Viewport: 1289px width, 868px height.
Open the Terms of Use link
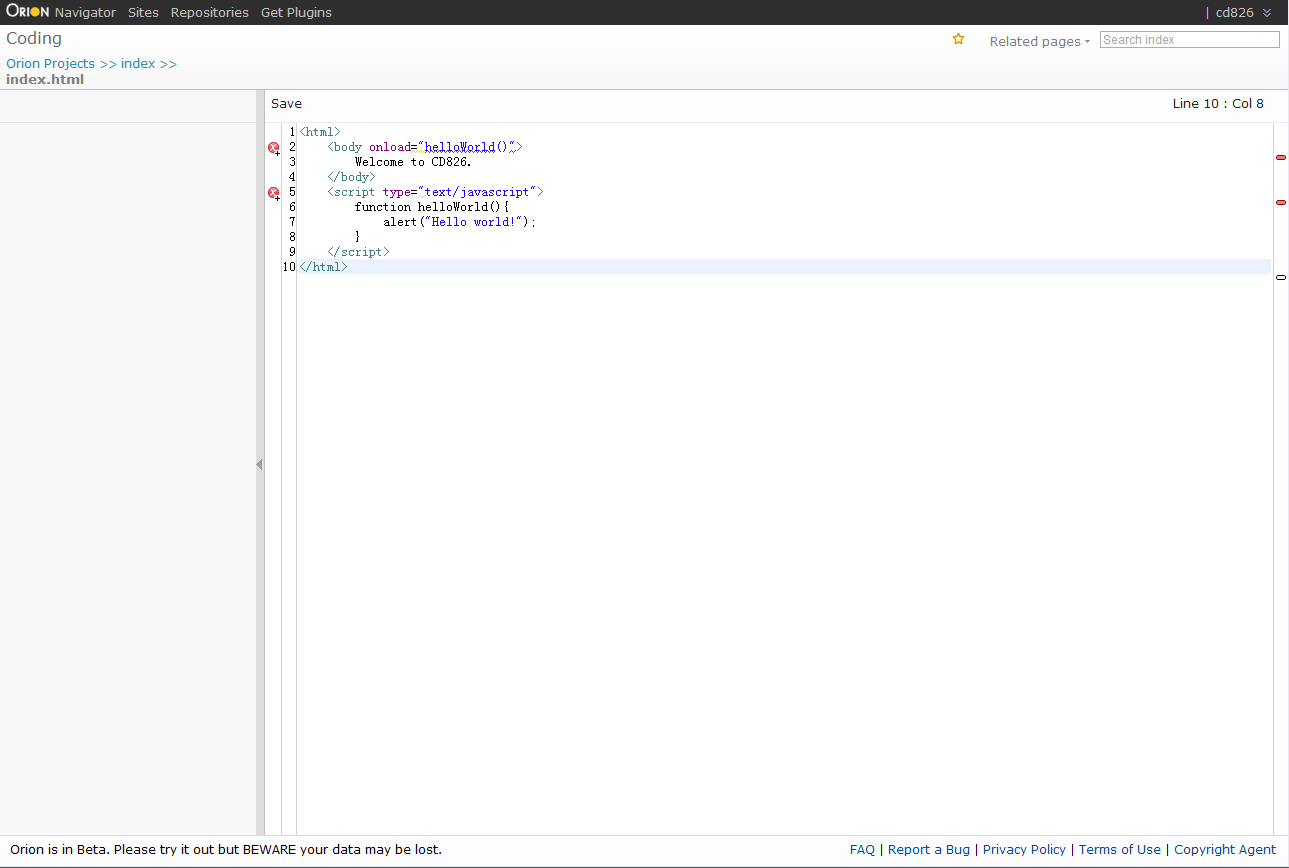point(1120,849)
